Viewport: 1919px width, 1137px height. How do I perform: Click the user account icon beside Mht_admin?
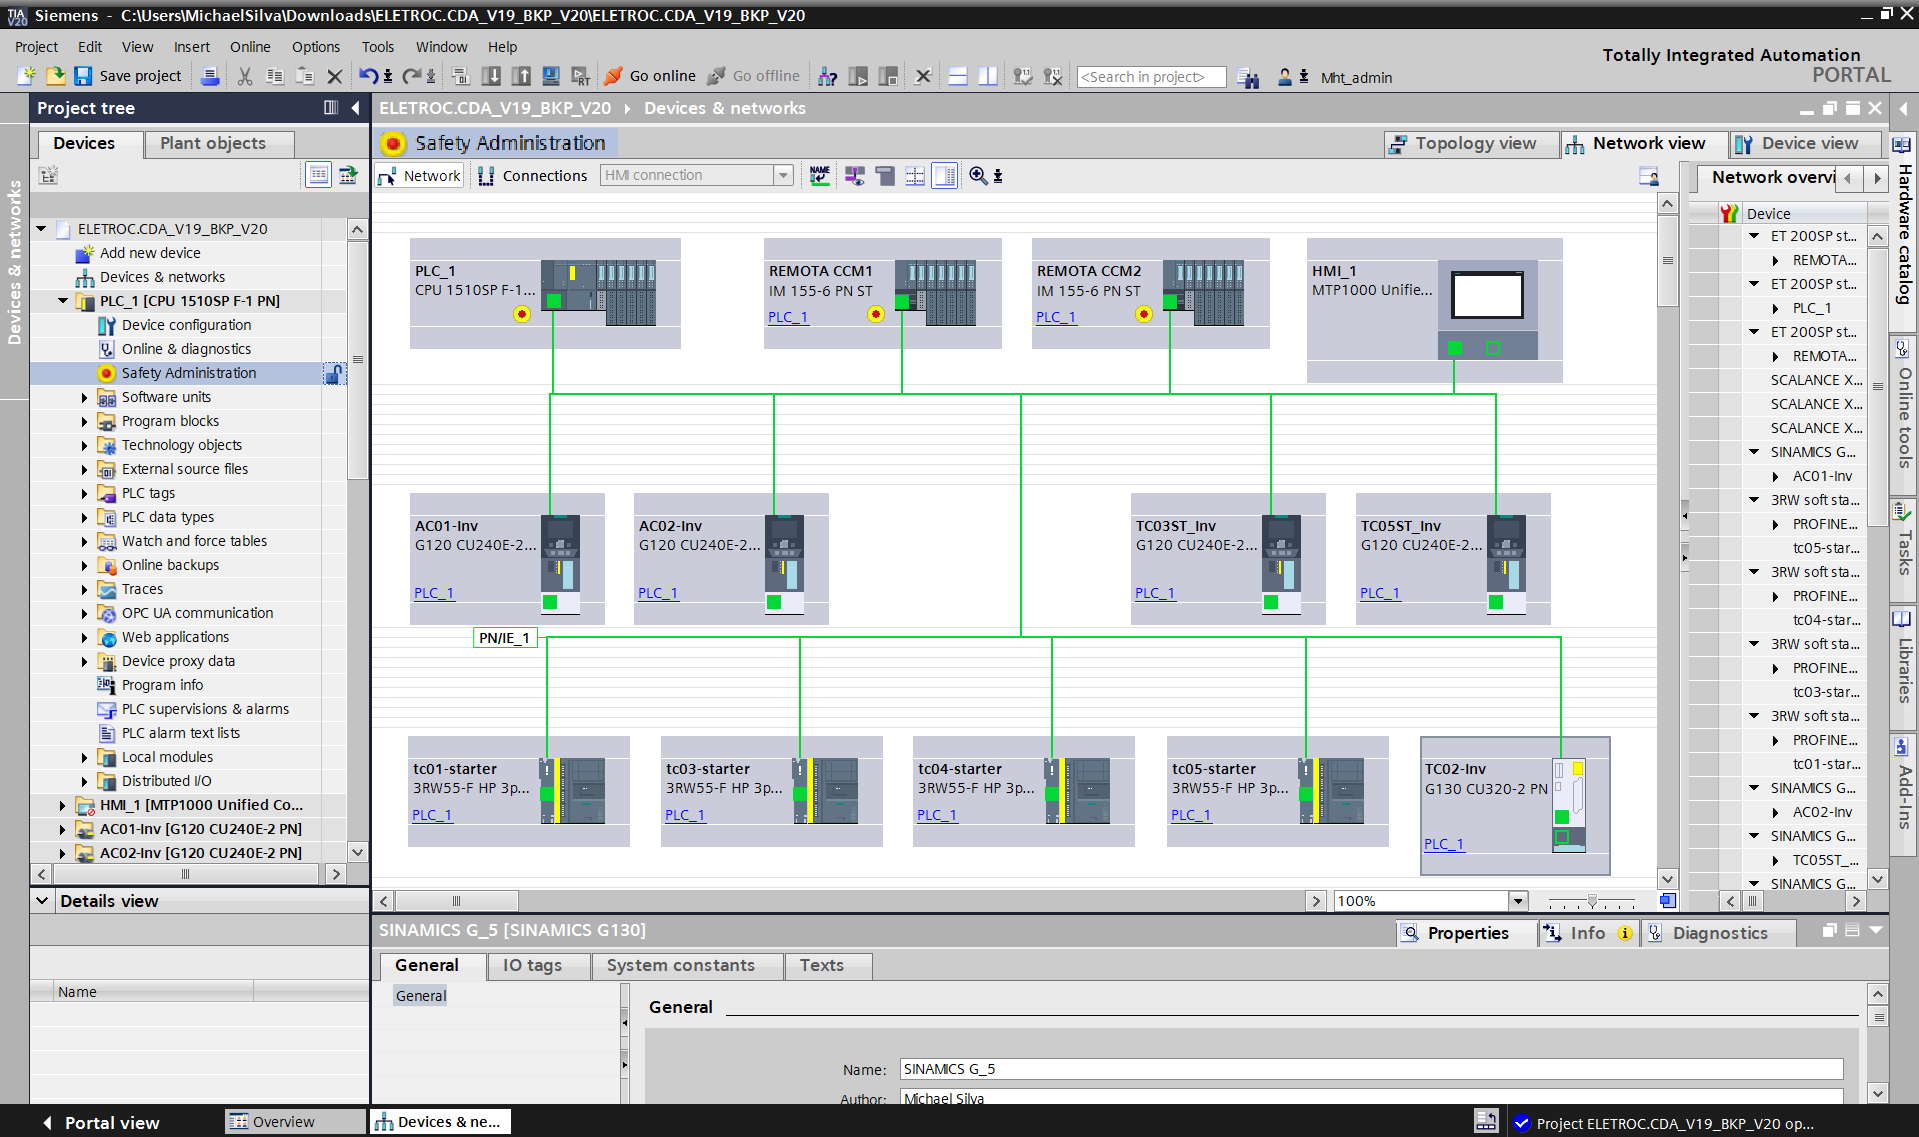(1285, 77)
